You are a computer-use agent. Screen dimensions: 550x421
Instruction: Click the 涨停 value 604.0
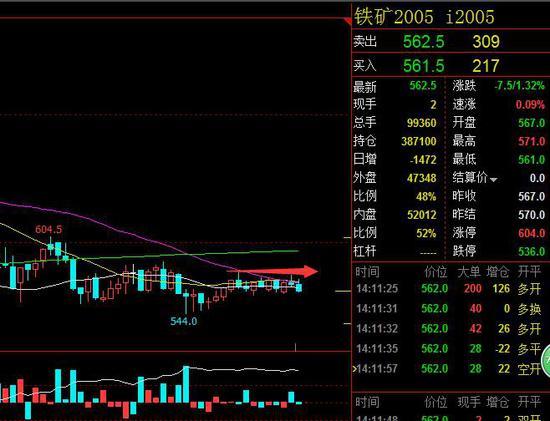531,233
